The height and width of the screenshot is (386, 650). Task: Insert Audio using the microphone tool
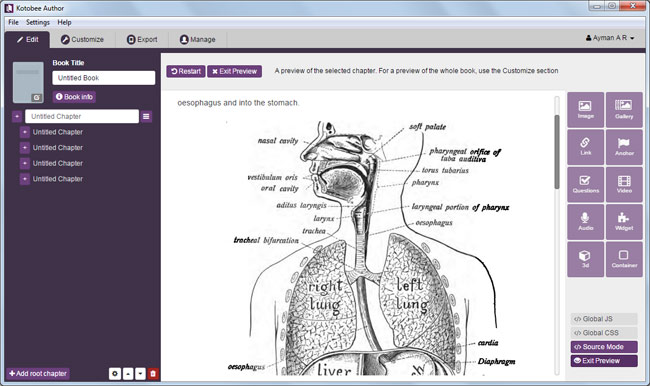[585, 222]
